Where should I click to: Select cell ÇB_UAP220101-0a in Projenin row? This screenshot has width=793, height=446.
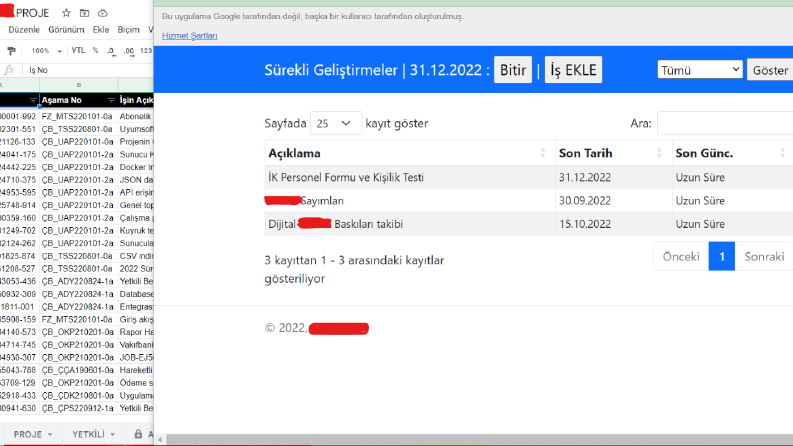[x=77, y=142]
